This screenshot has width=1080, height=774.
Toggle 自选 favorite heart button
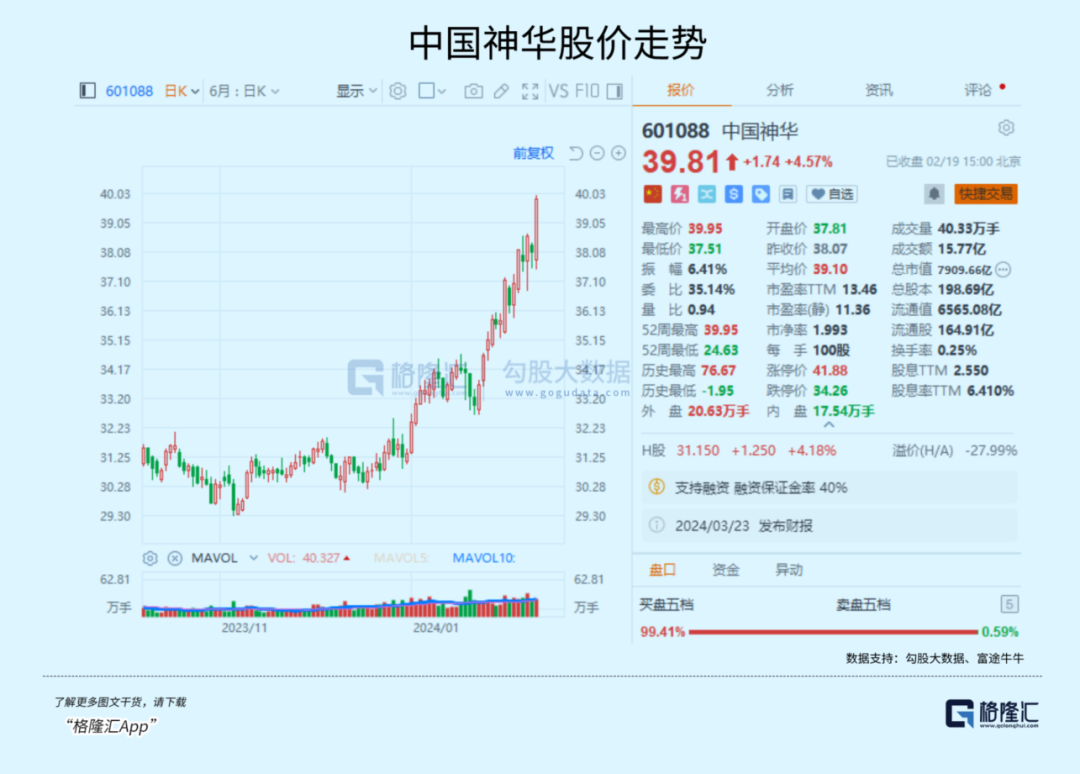point(831,194)
